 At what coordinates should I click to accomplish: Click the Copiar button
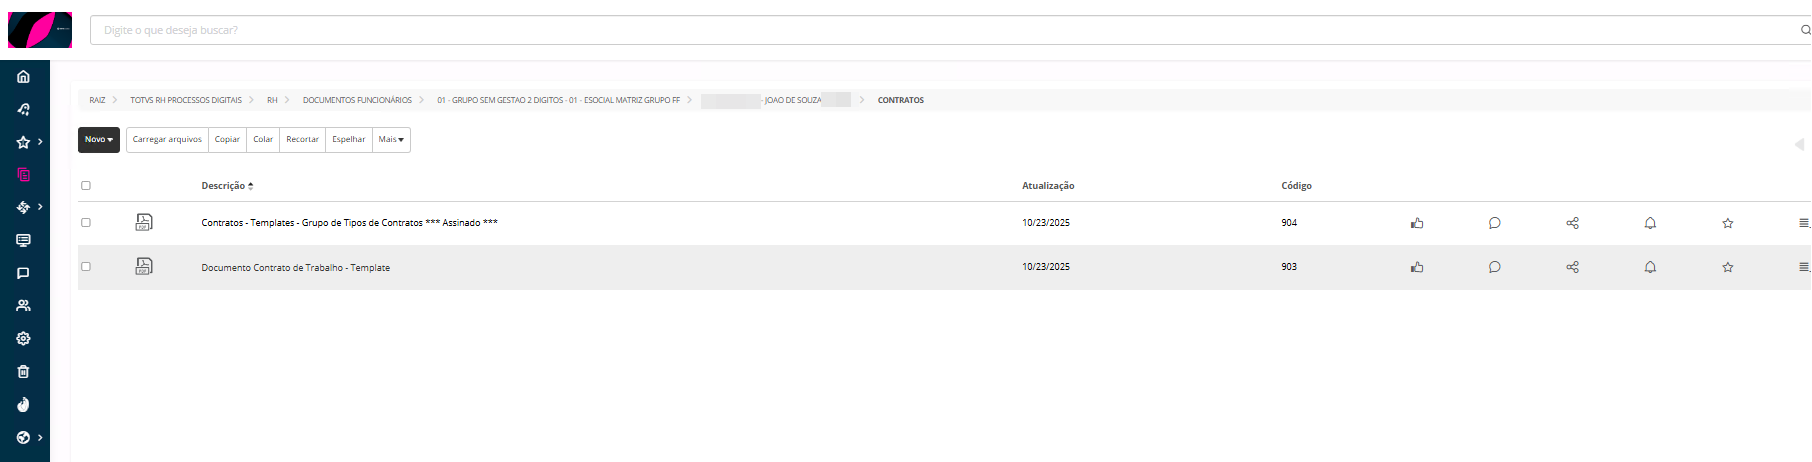click(x=227, y=140)
